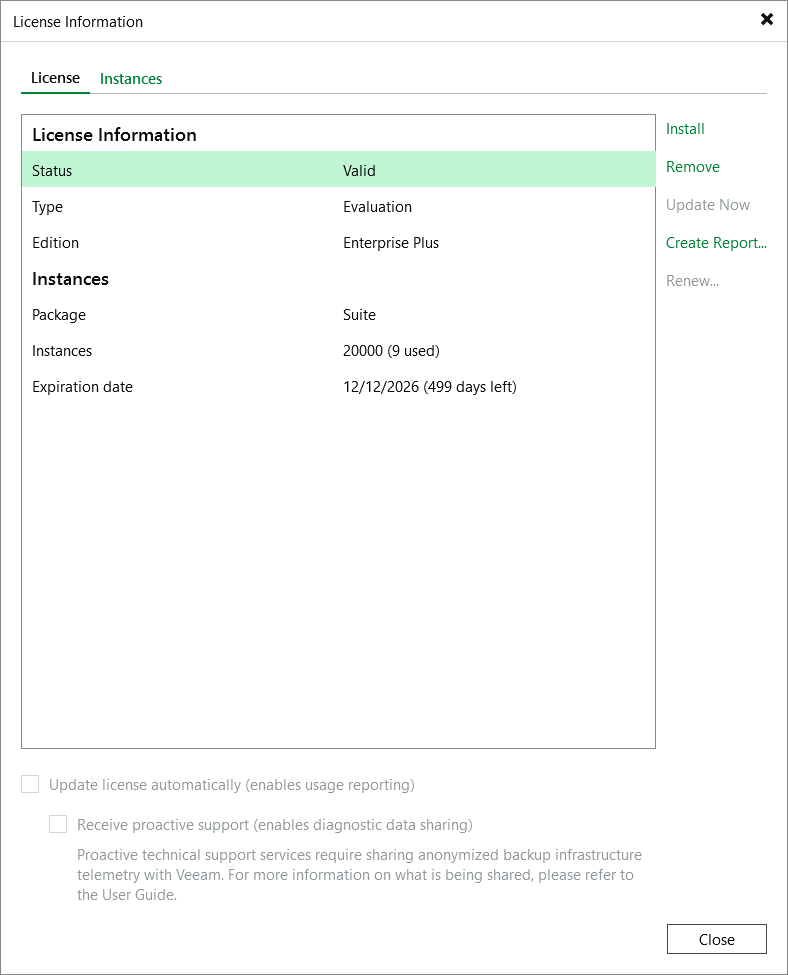Close the License Information dialog
The width and height of the screenshot is (788, 975).
(716, 939)
